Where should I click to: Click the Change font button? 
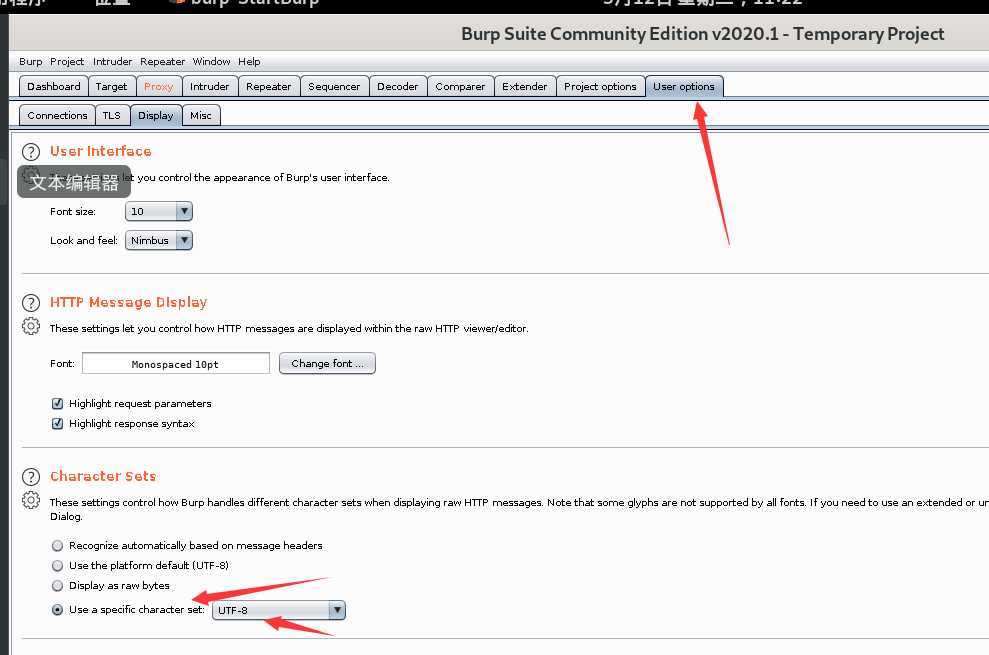click(x=327, y=363)
